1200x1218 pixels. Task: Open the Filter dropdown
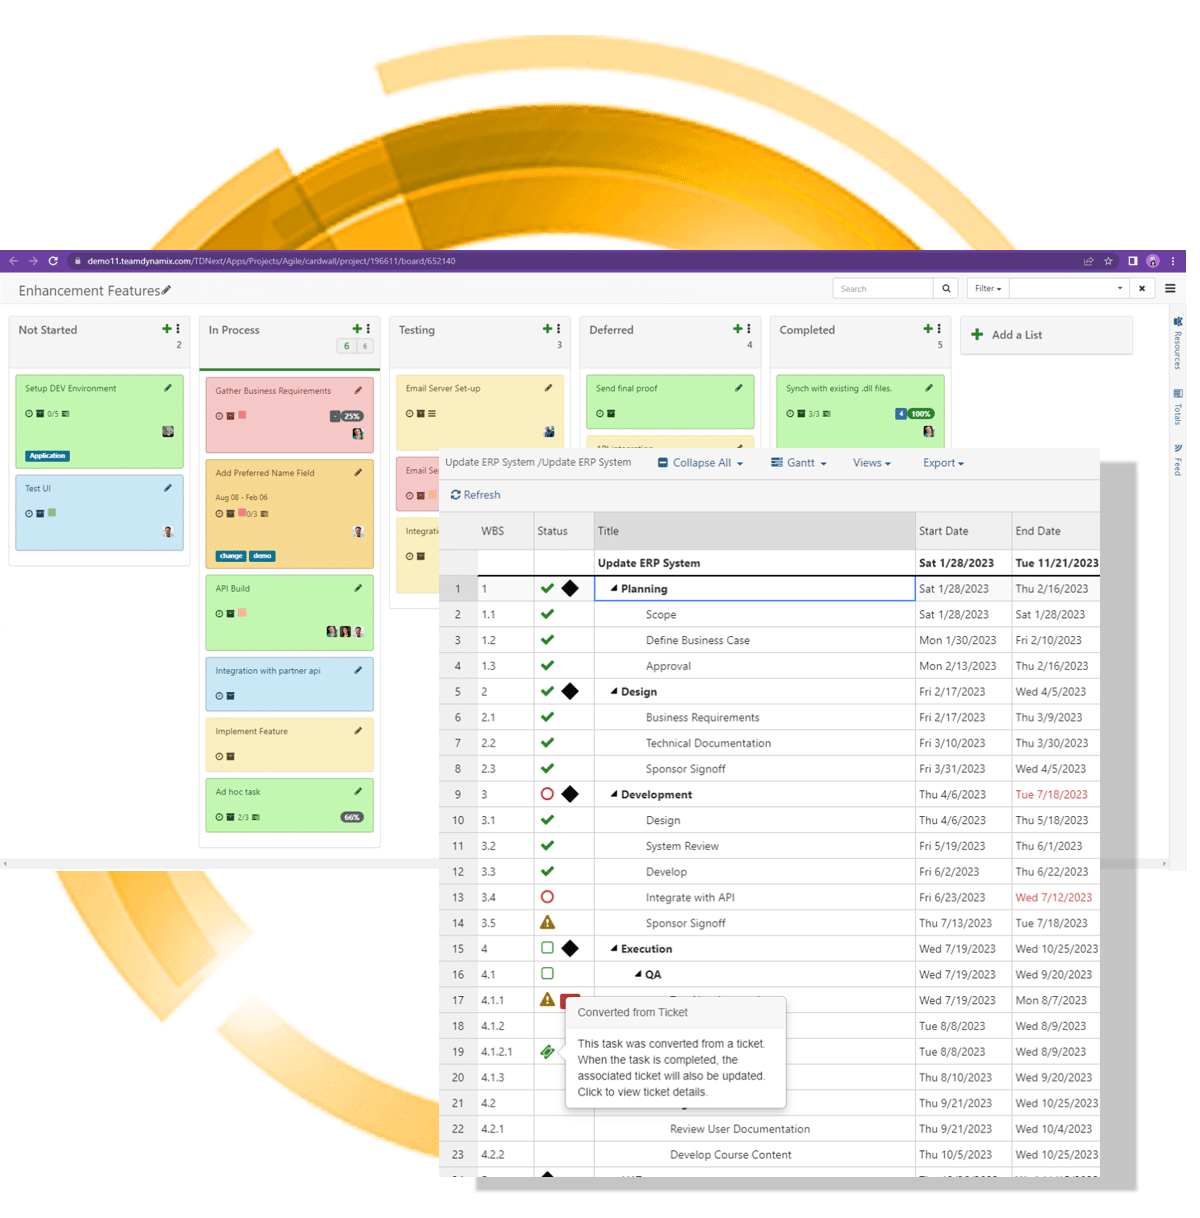click(x=988, y=289)
